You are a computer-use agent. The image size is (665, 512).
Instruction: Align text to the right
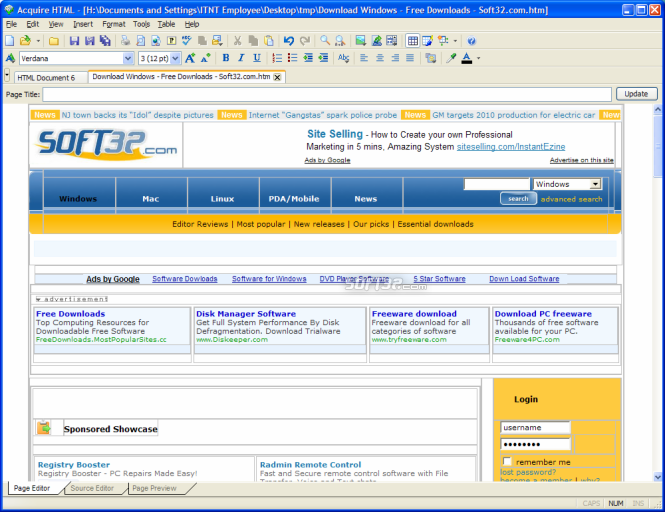(395, 58)
